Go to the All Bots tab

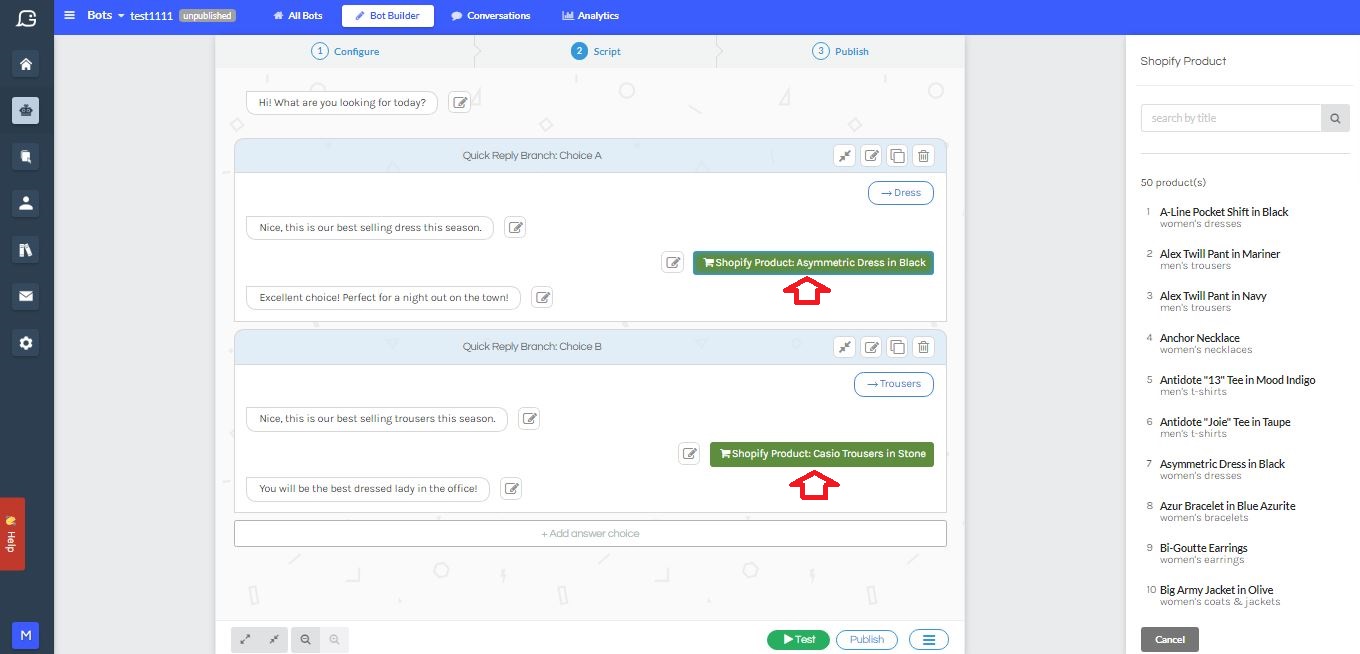coord(298,16)
